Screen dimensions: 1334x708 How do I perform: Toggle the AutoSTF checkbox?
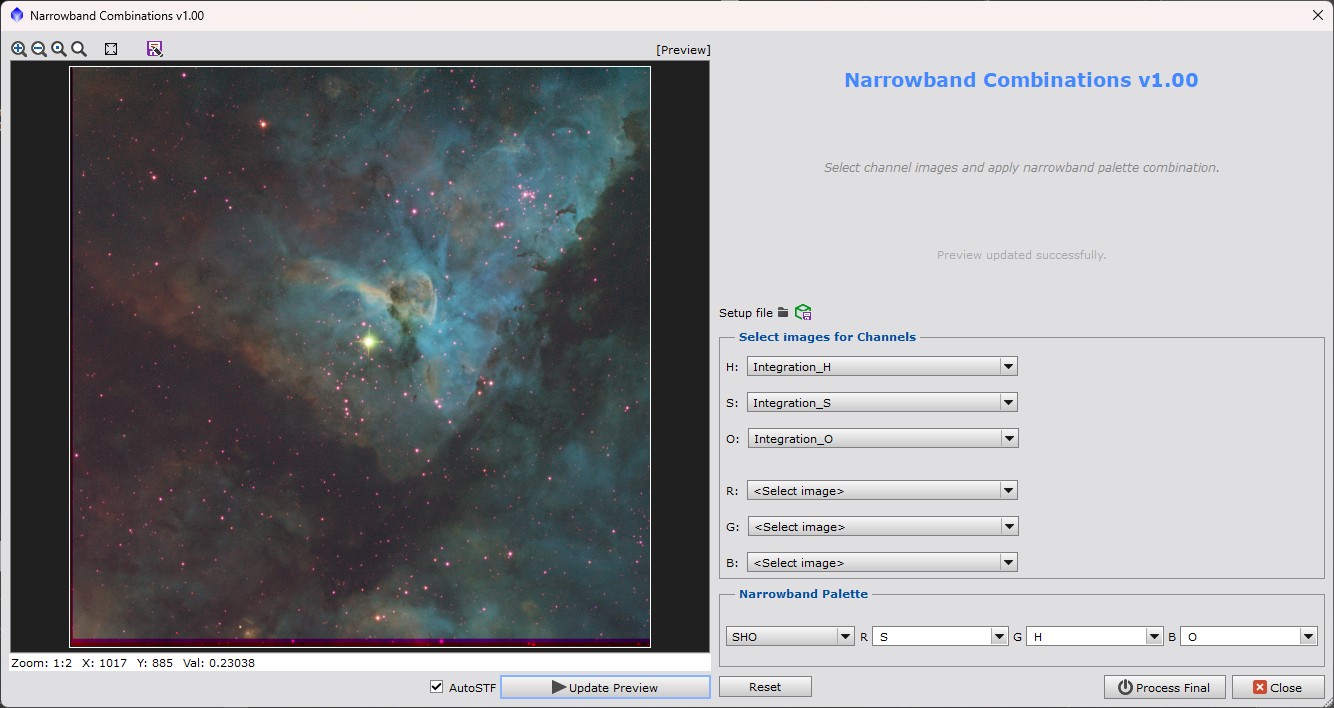(x=436, y=687)
